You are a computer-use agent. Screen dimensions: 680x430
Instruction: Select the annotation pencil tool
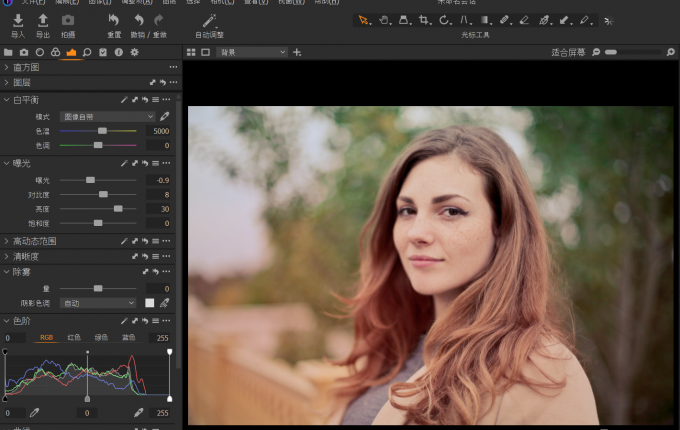(584, 20)
